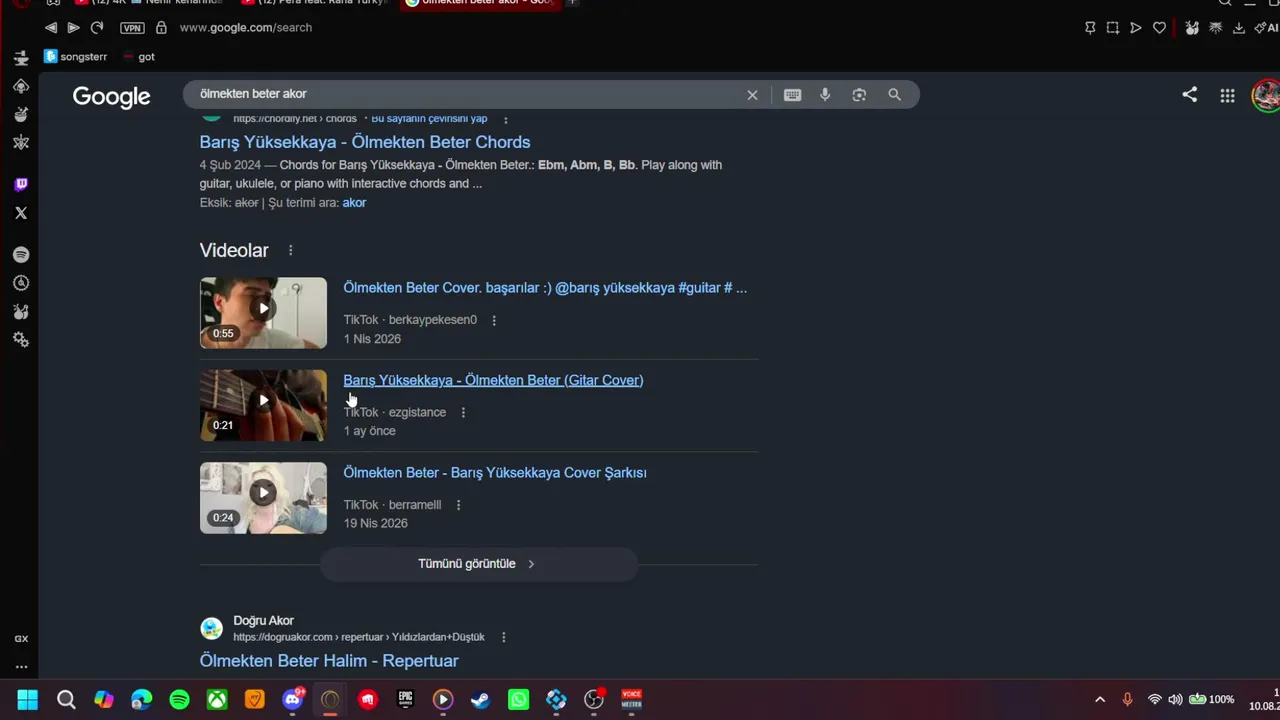Open the Google account profile avatar
Image resolution: width=1280 pixels, height=720 pixels.
pyautogui.click(x=1266, y=96)
